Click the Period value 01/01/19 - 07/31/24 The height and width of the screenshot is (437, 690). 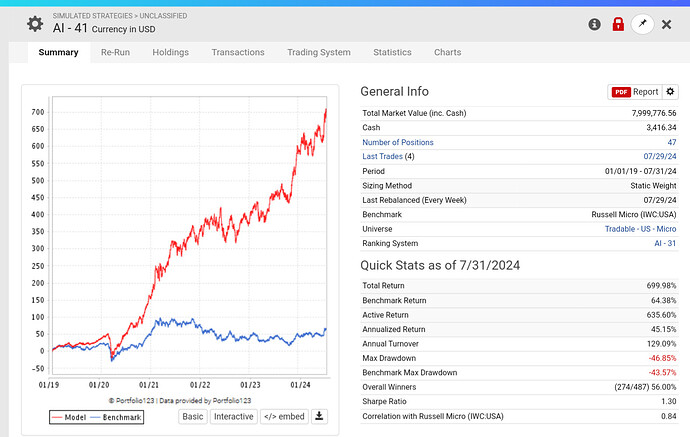[x=641, y=171]
